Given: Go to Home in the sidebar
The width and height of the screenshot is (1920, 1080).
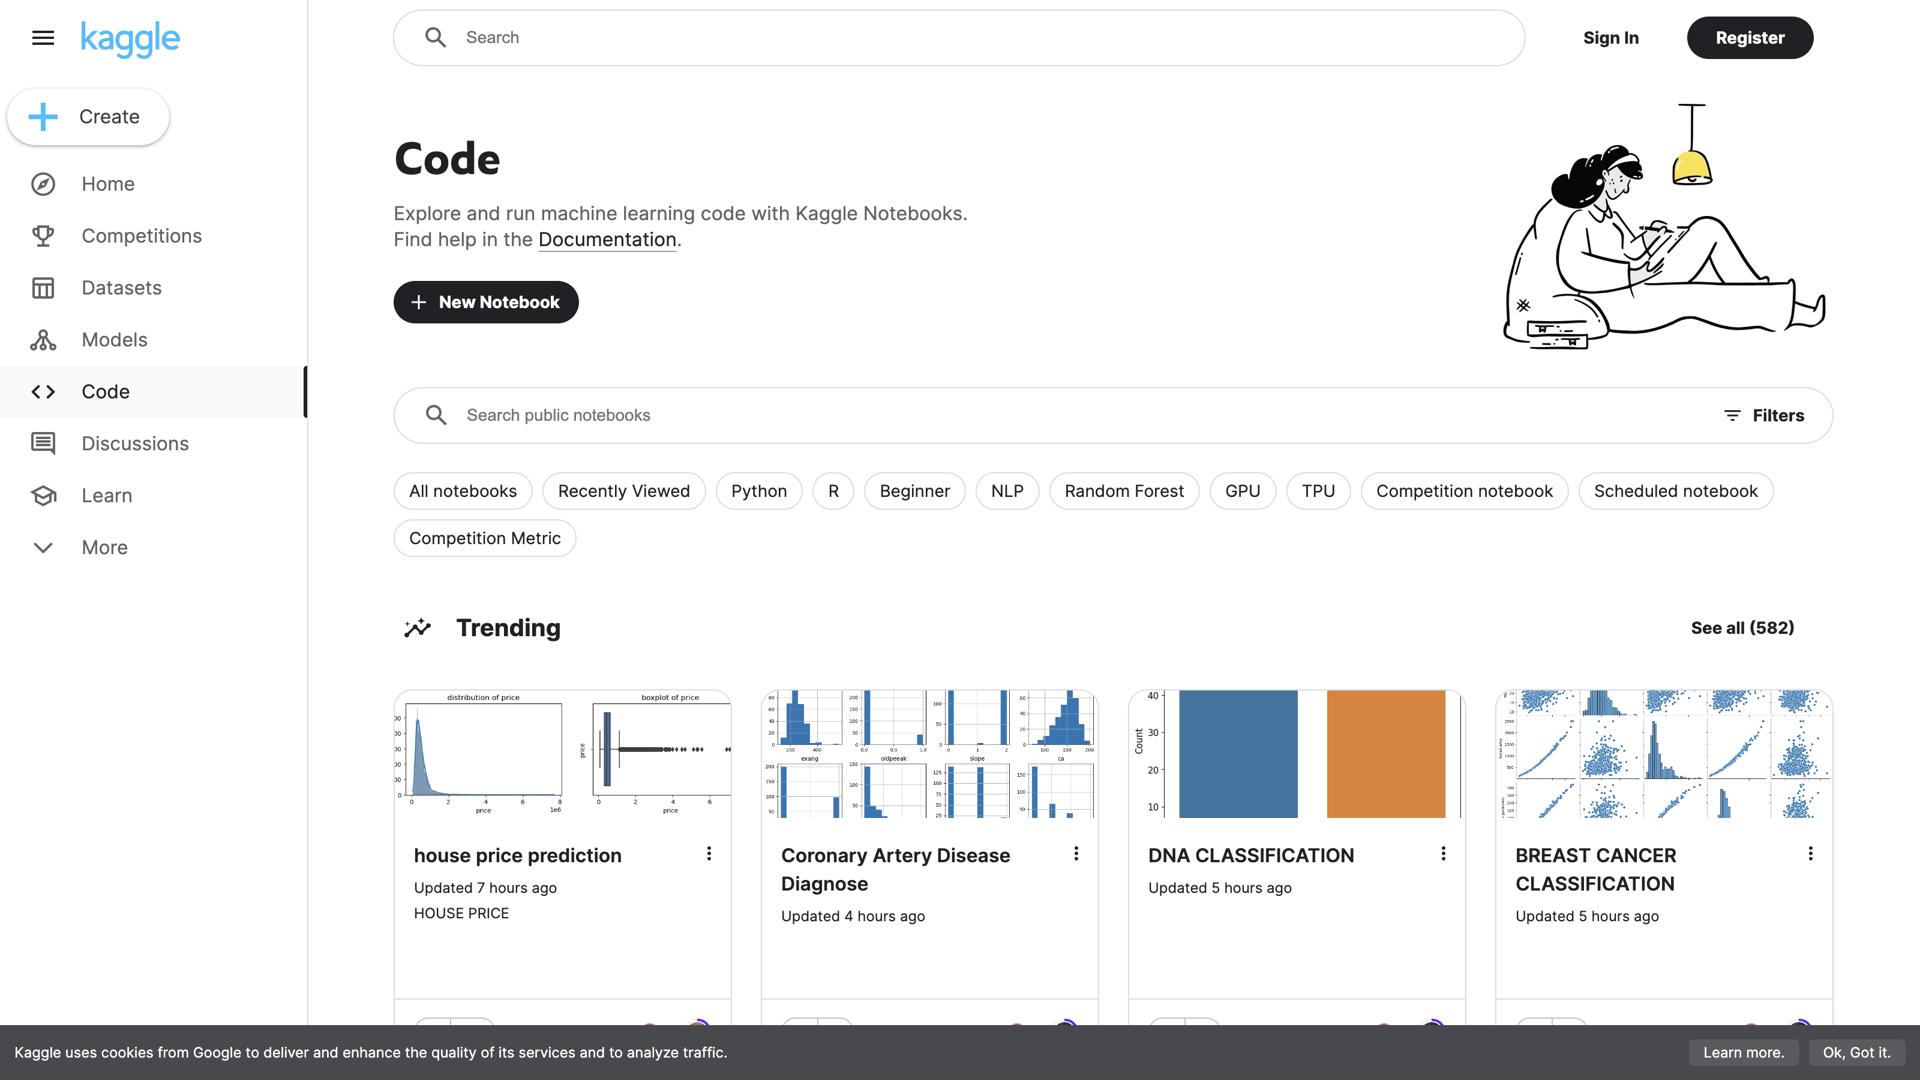Looking at the screenshot, I should 107,183.
